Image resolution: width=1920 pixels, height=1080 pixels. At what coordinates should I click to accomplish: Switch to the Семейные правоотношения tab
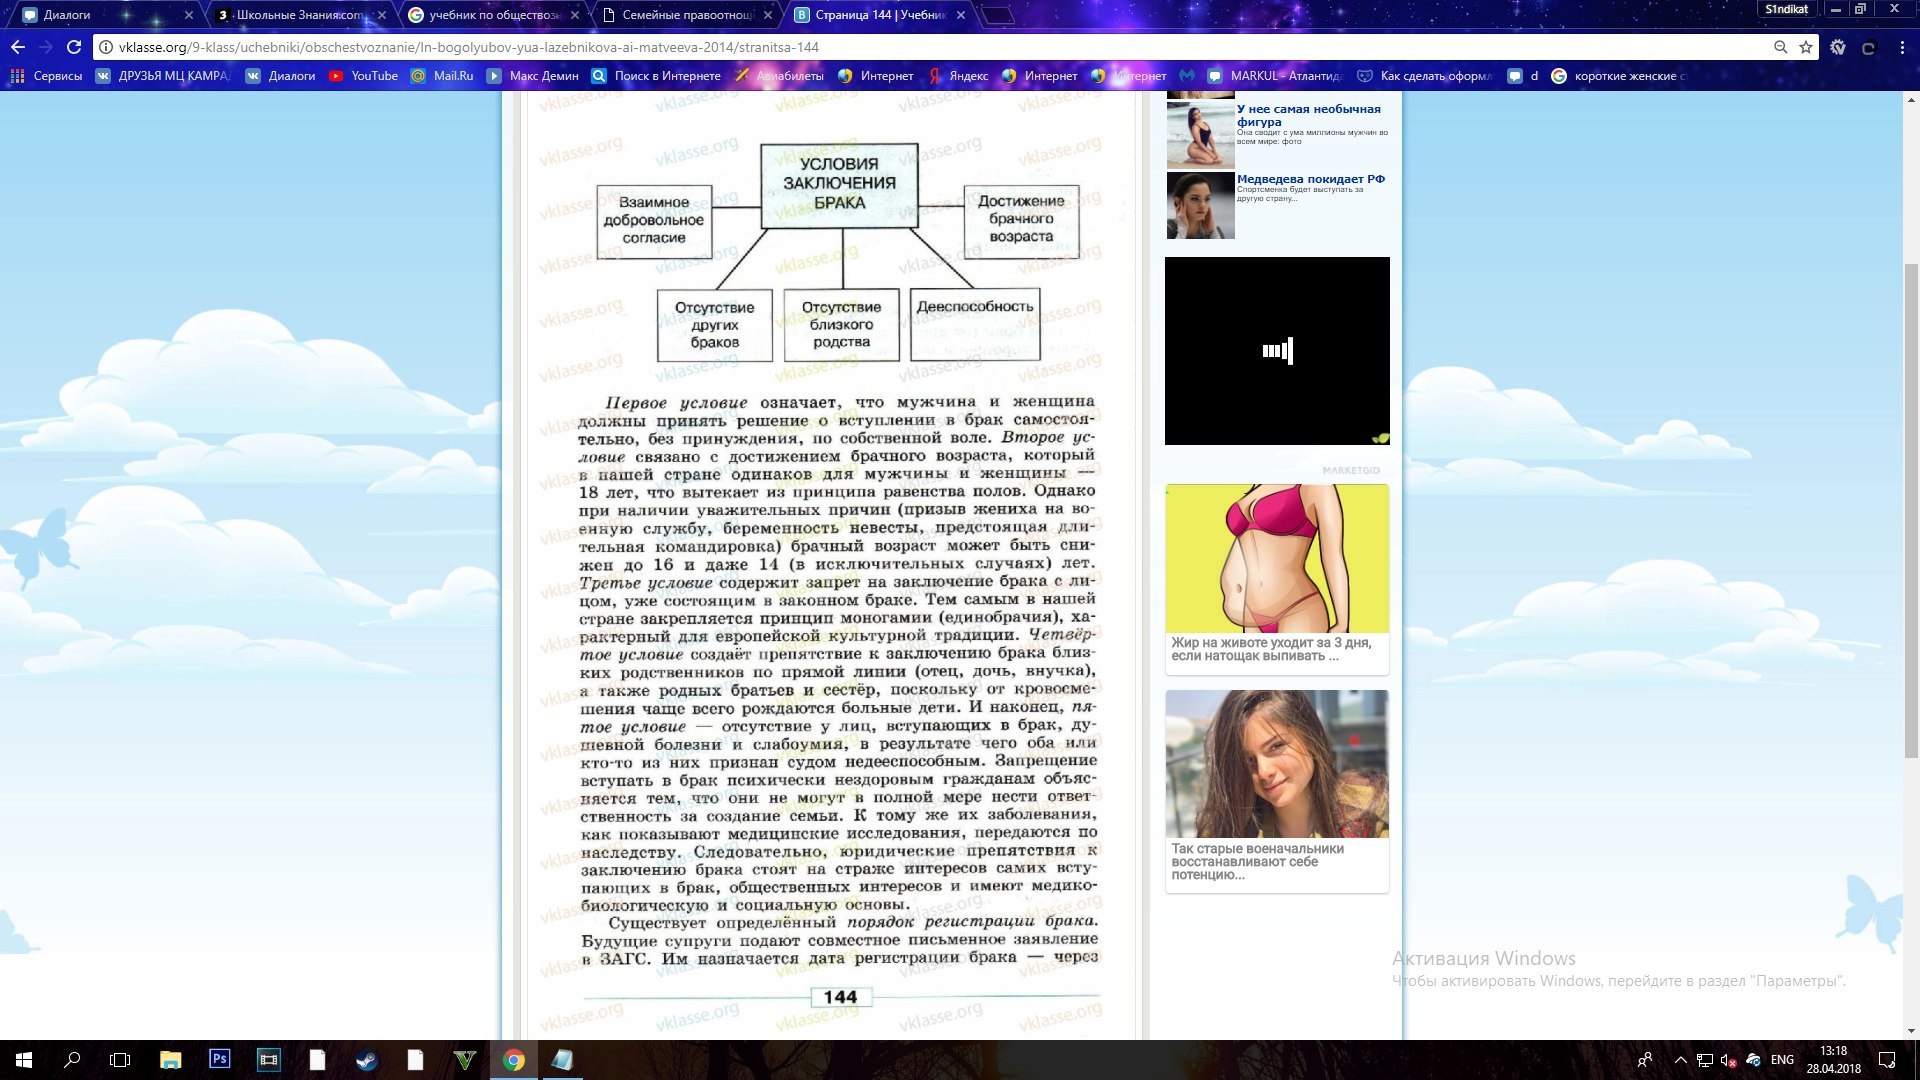pos(686,15)
